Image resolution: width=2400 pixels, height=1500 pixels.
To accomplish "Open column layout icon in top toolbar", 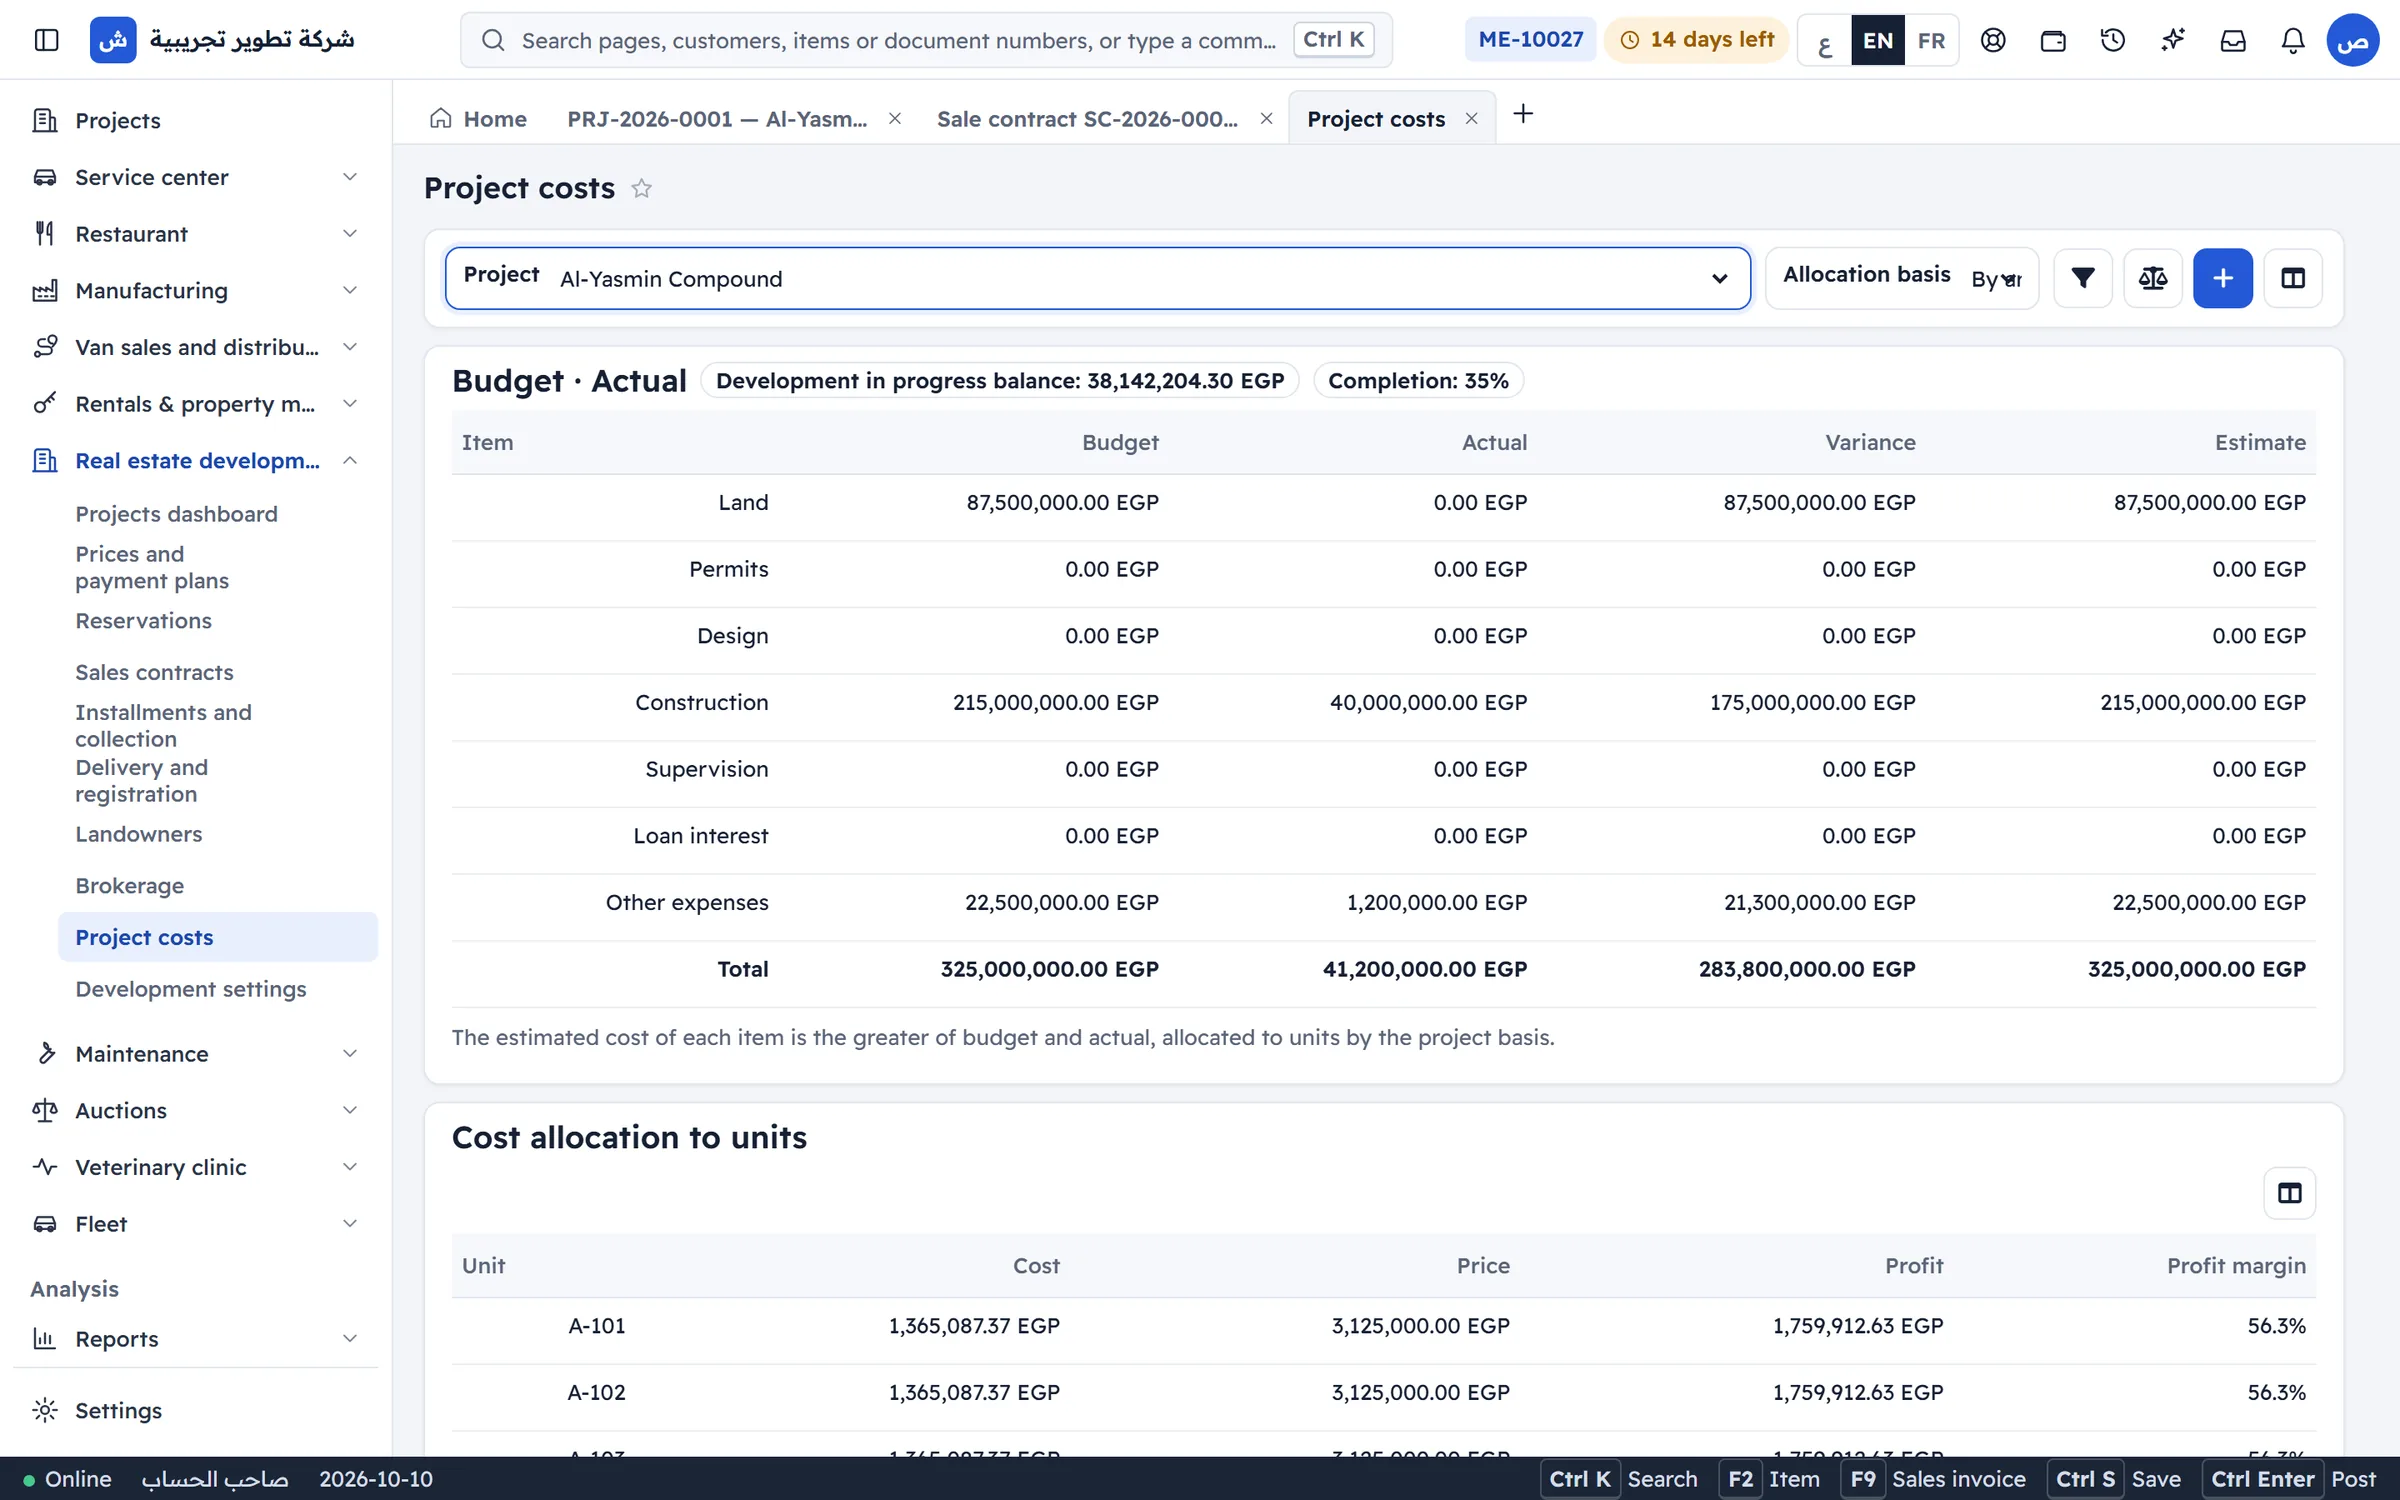I will [x=2293, y=278].
